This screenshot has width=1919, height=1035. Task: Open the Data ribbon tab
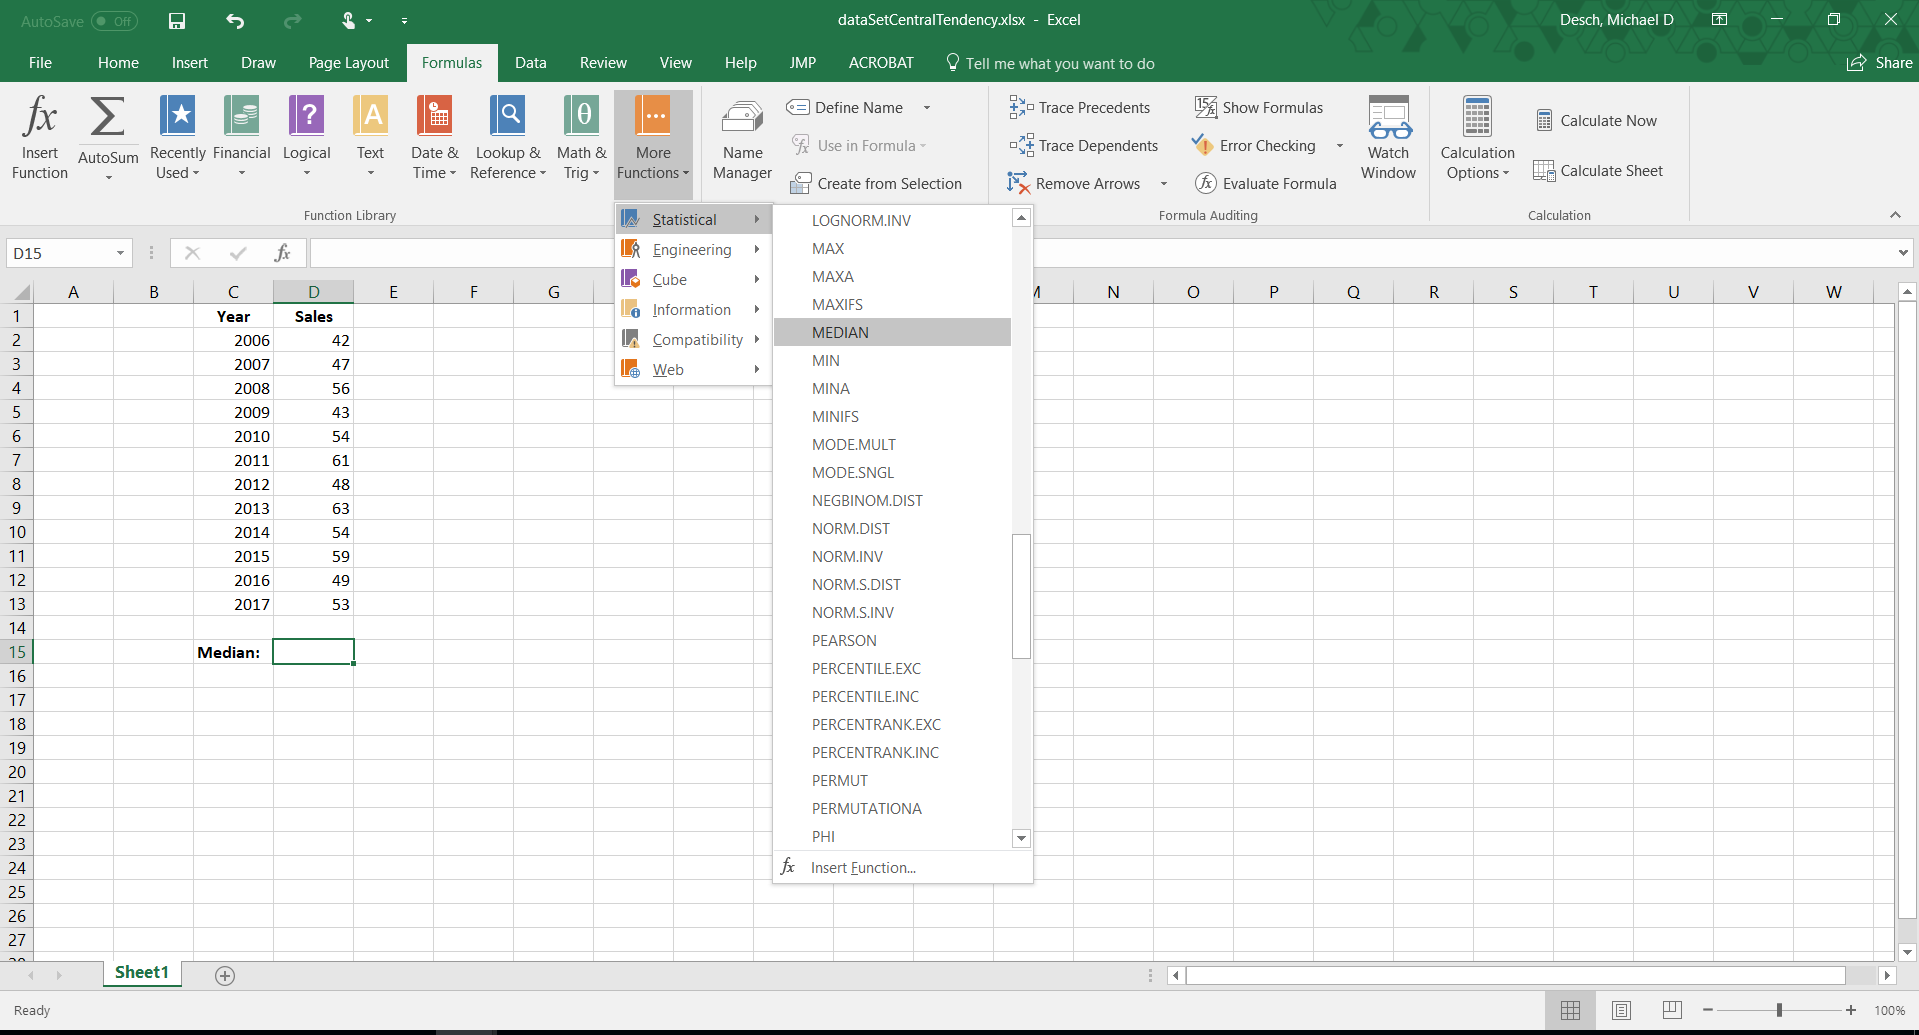tap(530, 63)
